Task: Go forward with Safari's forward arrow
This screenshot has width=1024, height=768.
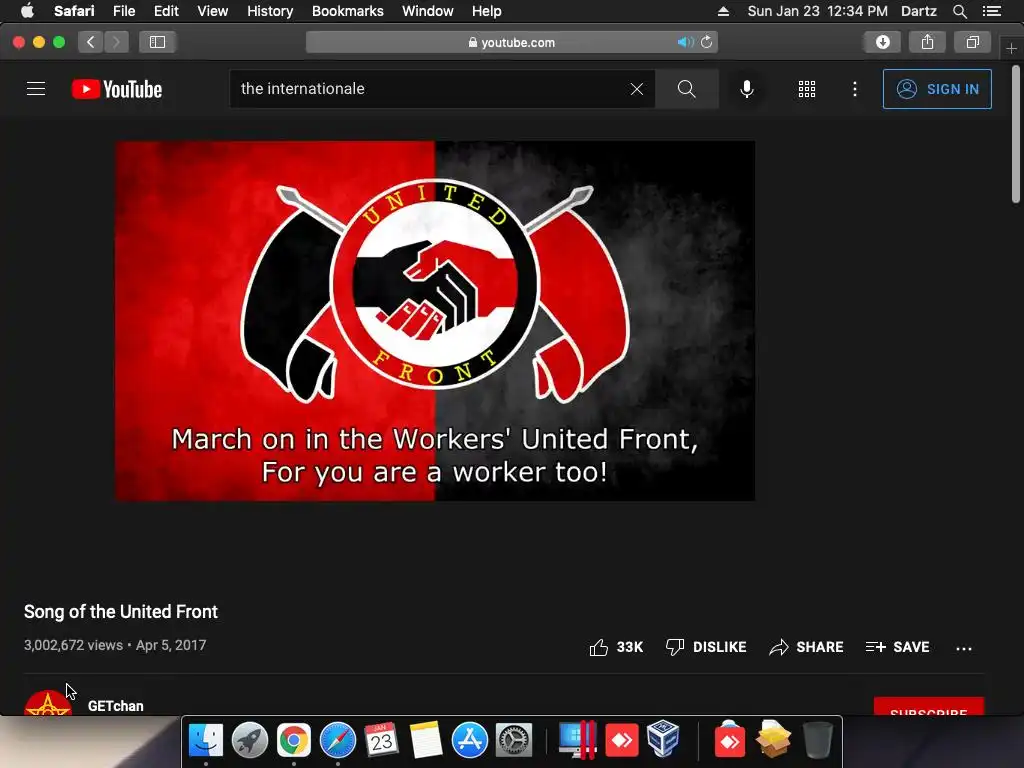Action: point(116,42)
